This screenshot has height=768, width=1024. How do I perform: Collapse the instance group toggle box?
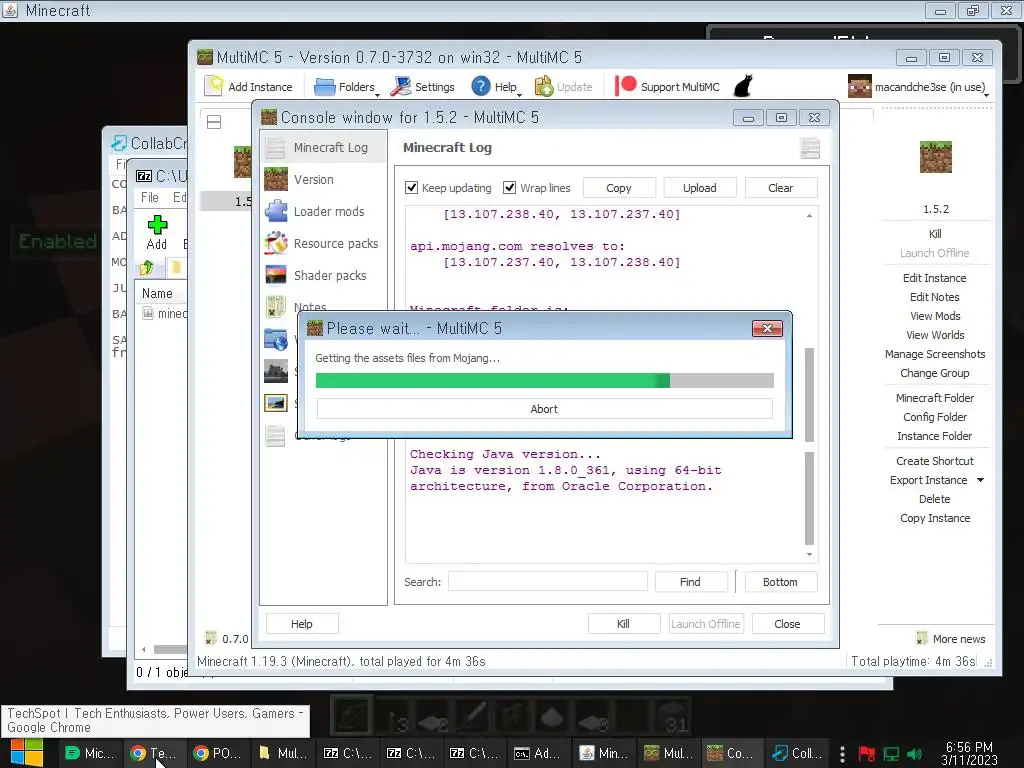(214, 122)
